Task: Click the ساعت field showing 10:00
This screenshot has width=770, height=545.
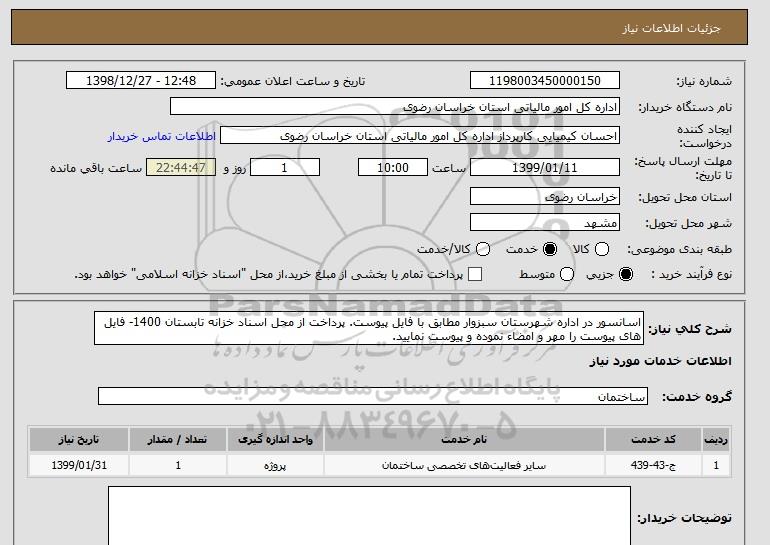Action: point(393,167)
